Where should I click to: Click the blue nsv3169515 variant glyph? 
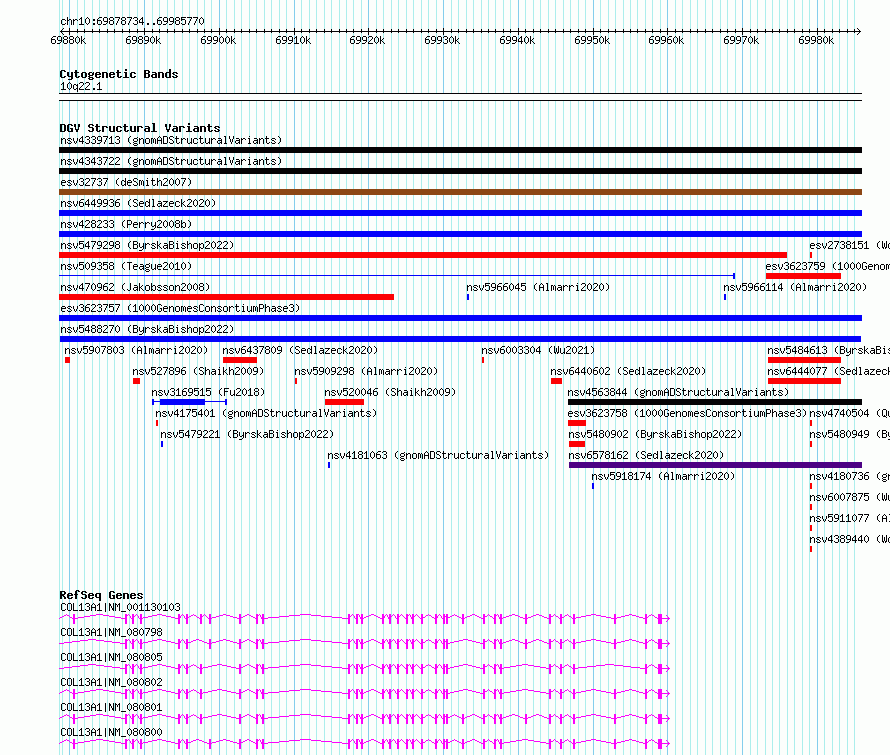point(190,402)
